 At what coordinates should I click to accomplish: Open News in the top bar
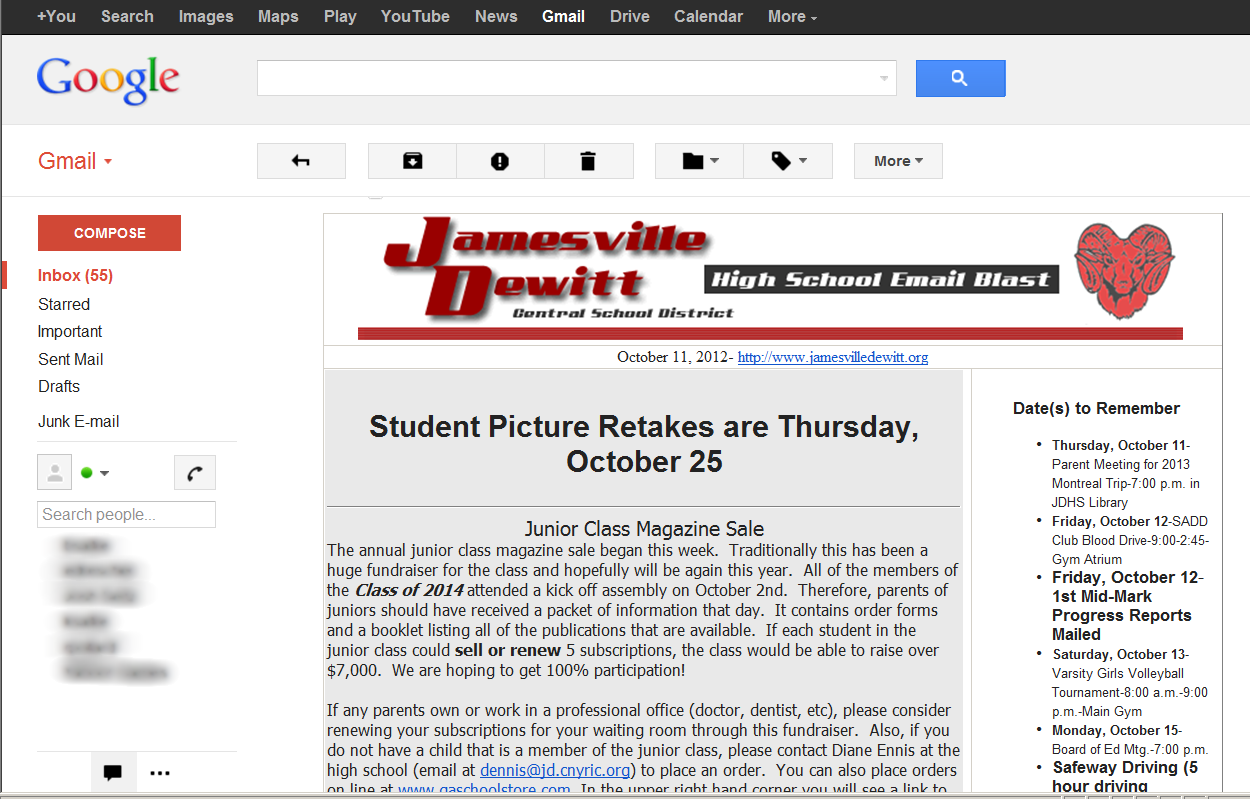(x=496, y=16)
